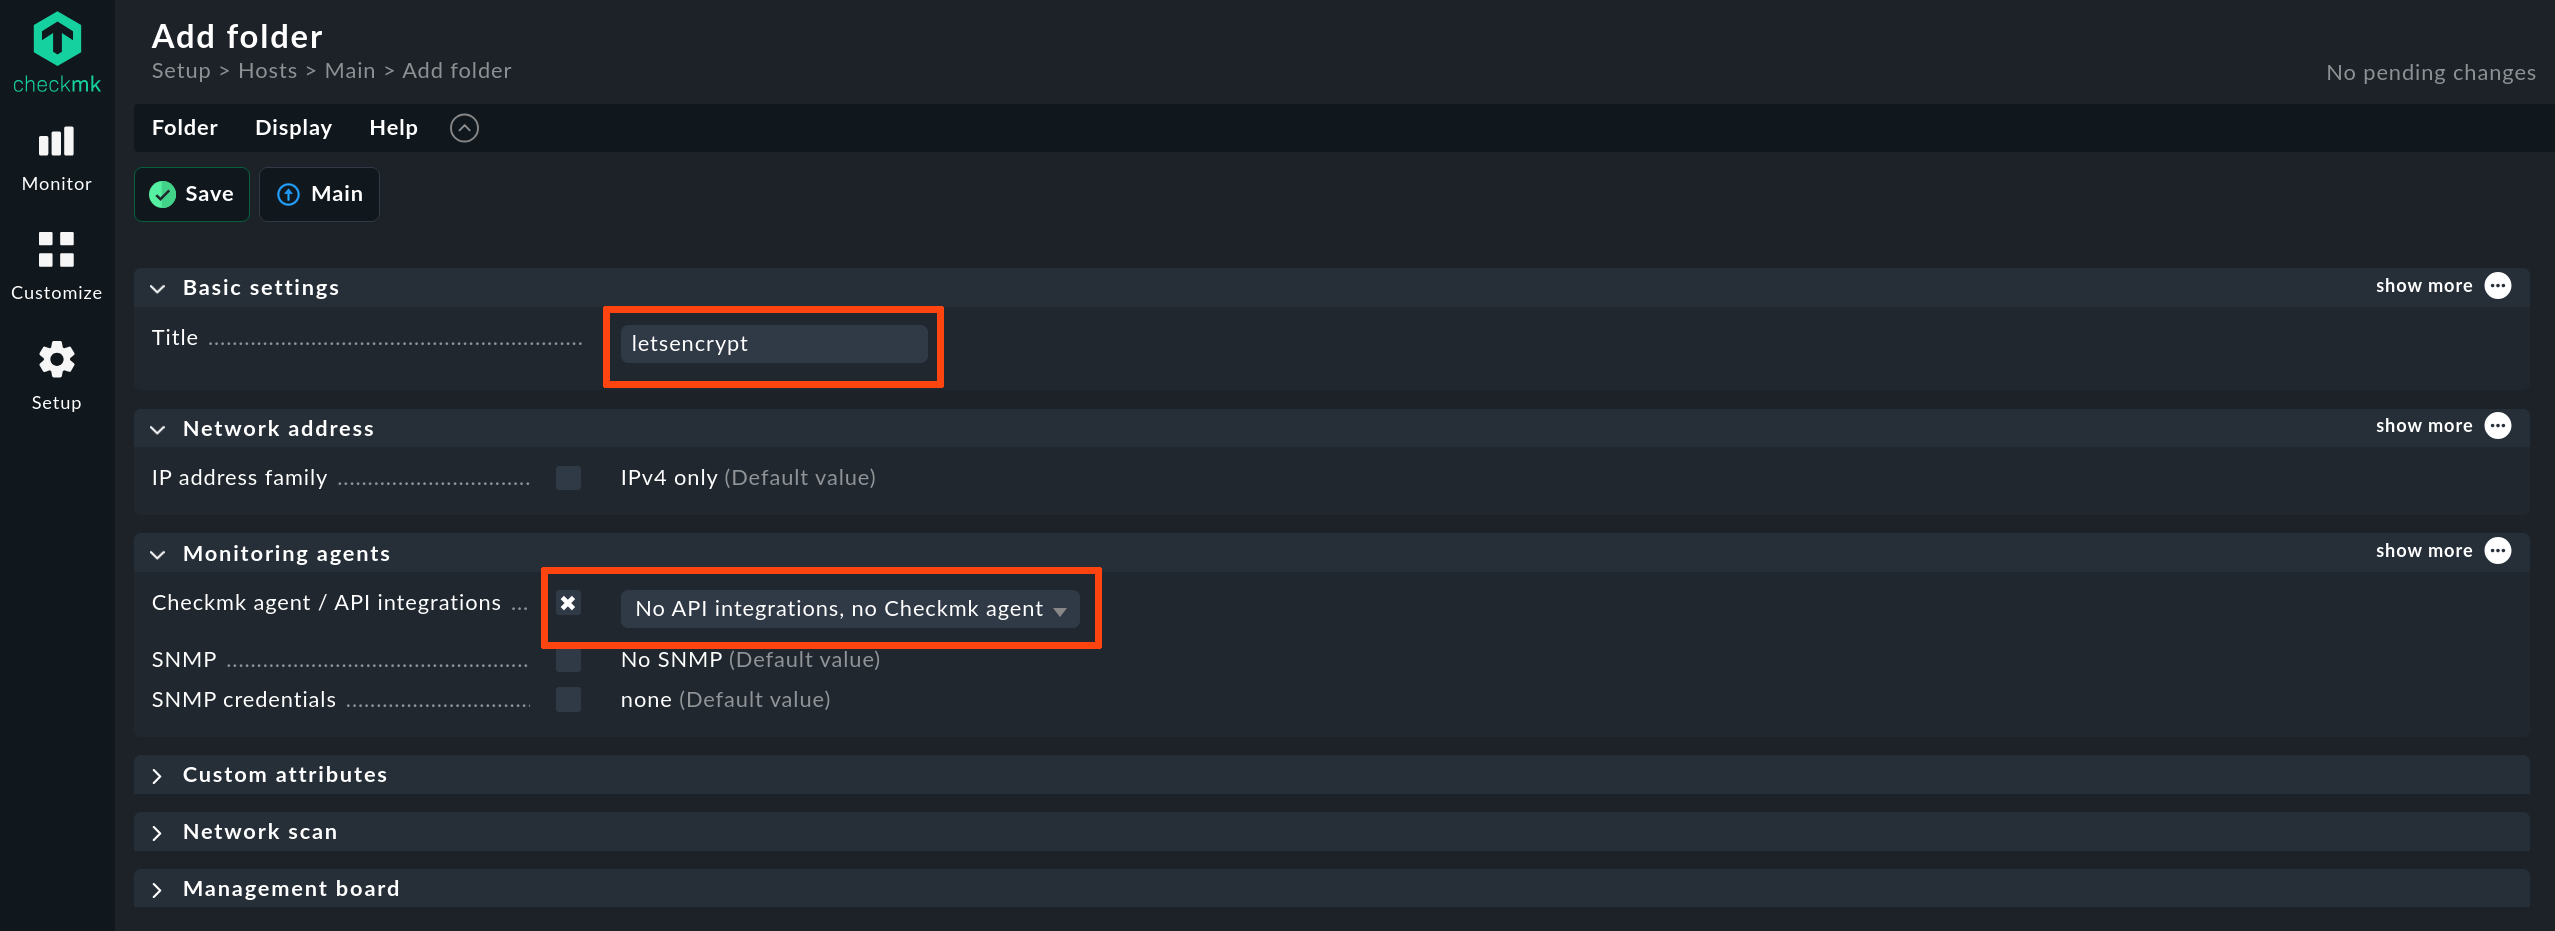Collapse the menu bar with the round arrow icon

(x=464, y=128)
